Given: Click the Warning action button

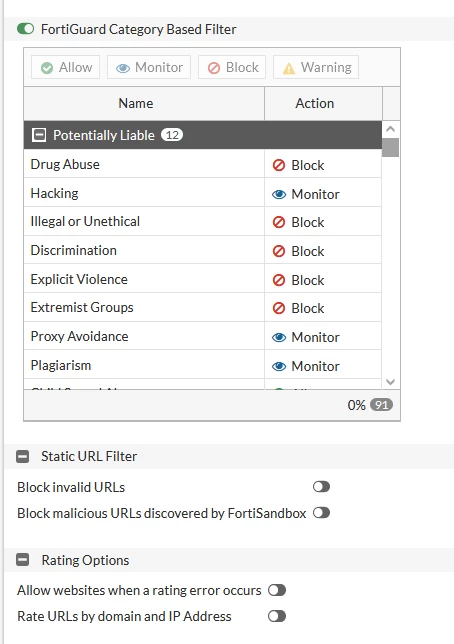Looking at the screenshot, I should pyautogui.click(x=316, y=67).
